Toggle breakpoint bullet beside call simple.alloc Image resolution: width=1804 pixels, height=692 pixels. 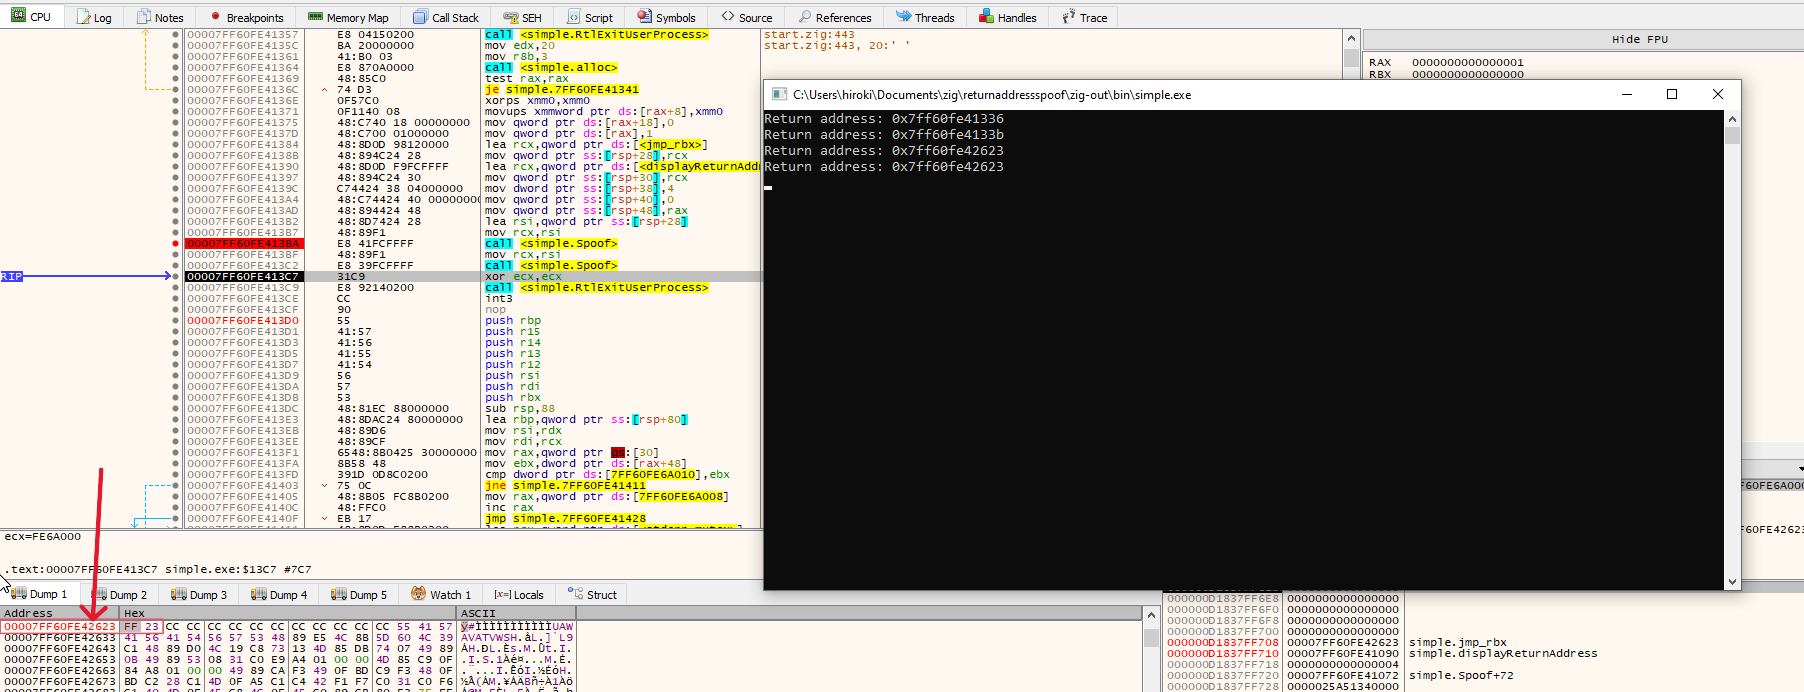(176, 67)
